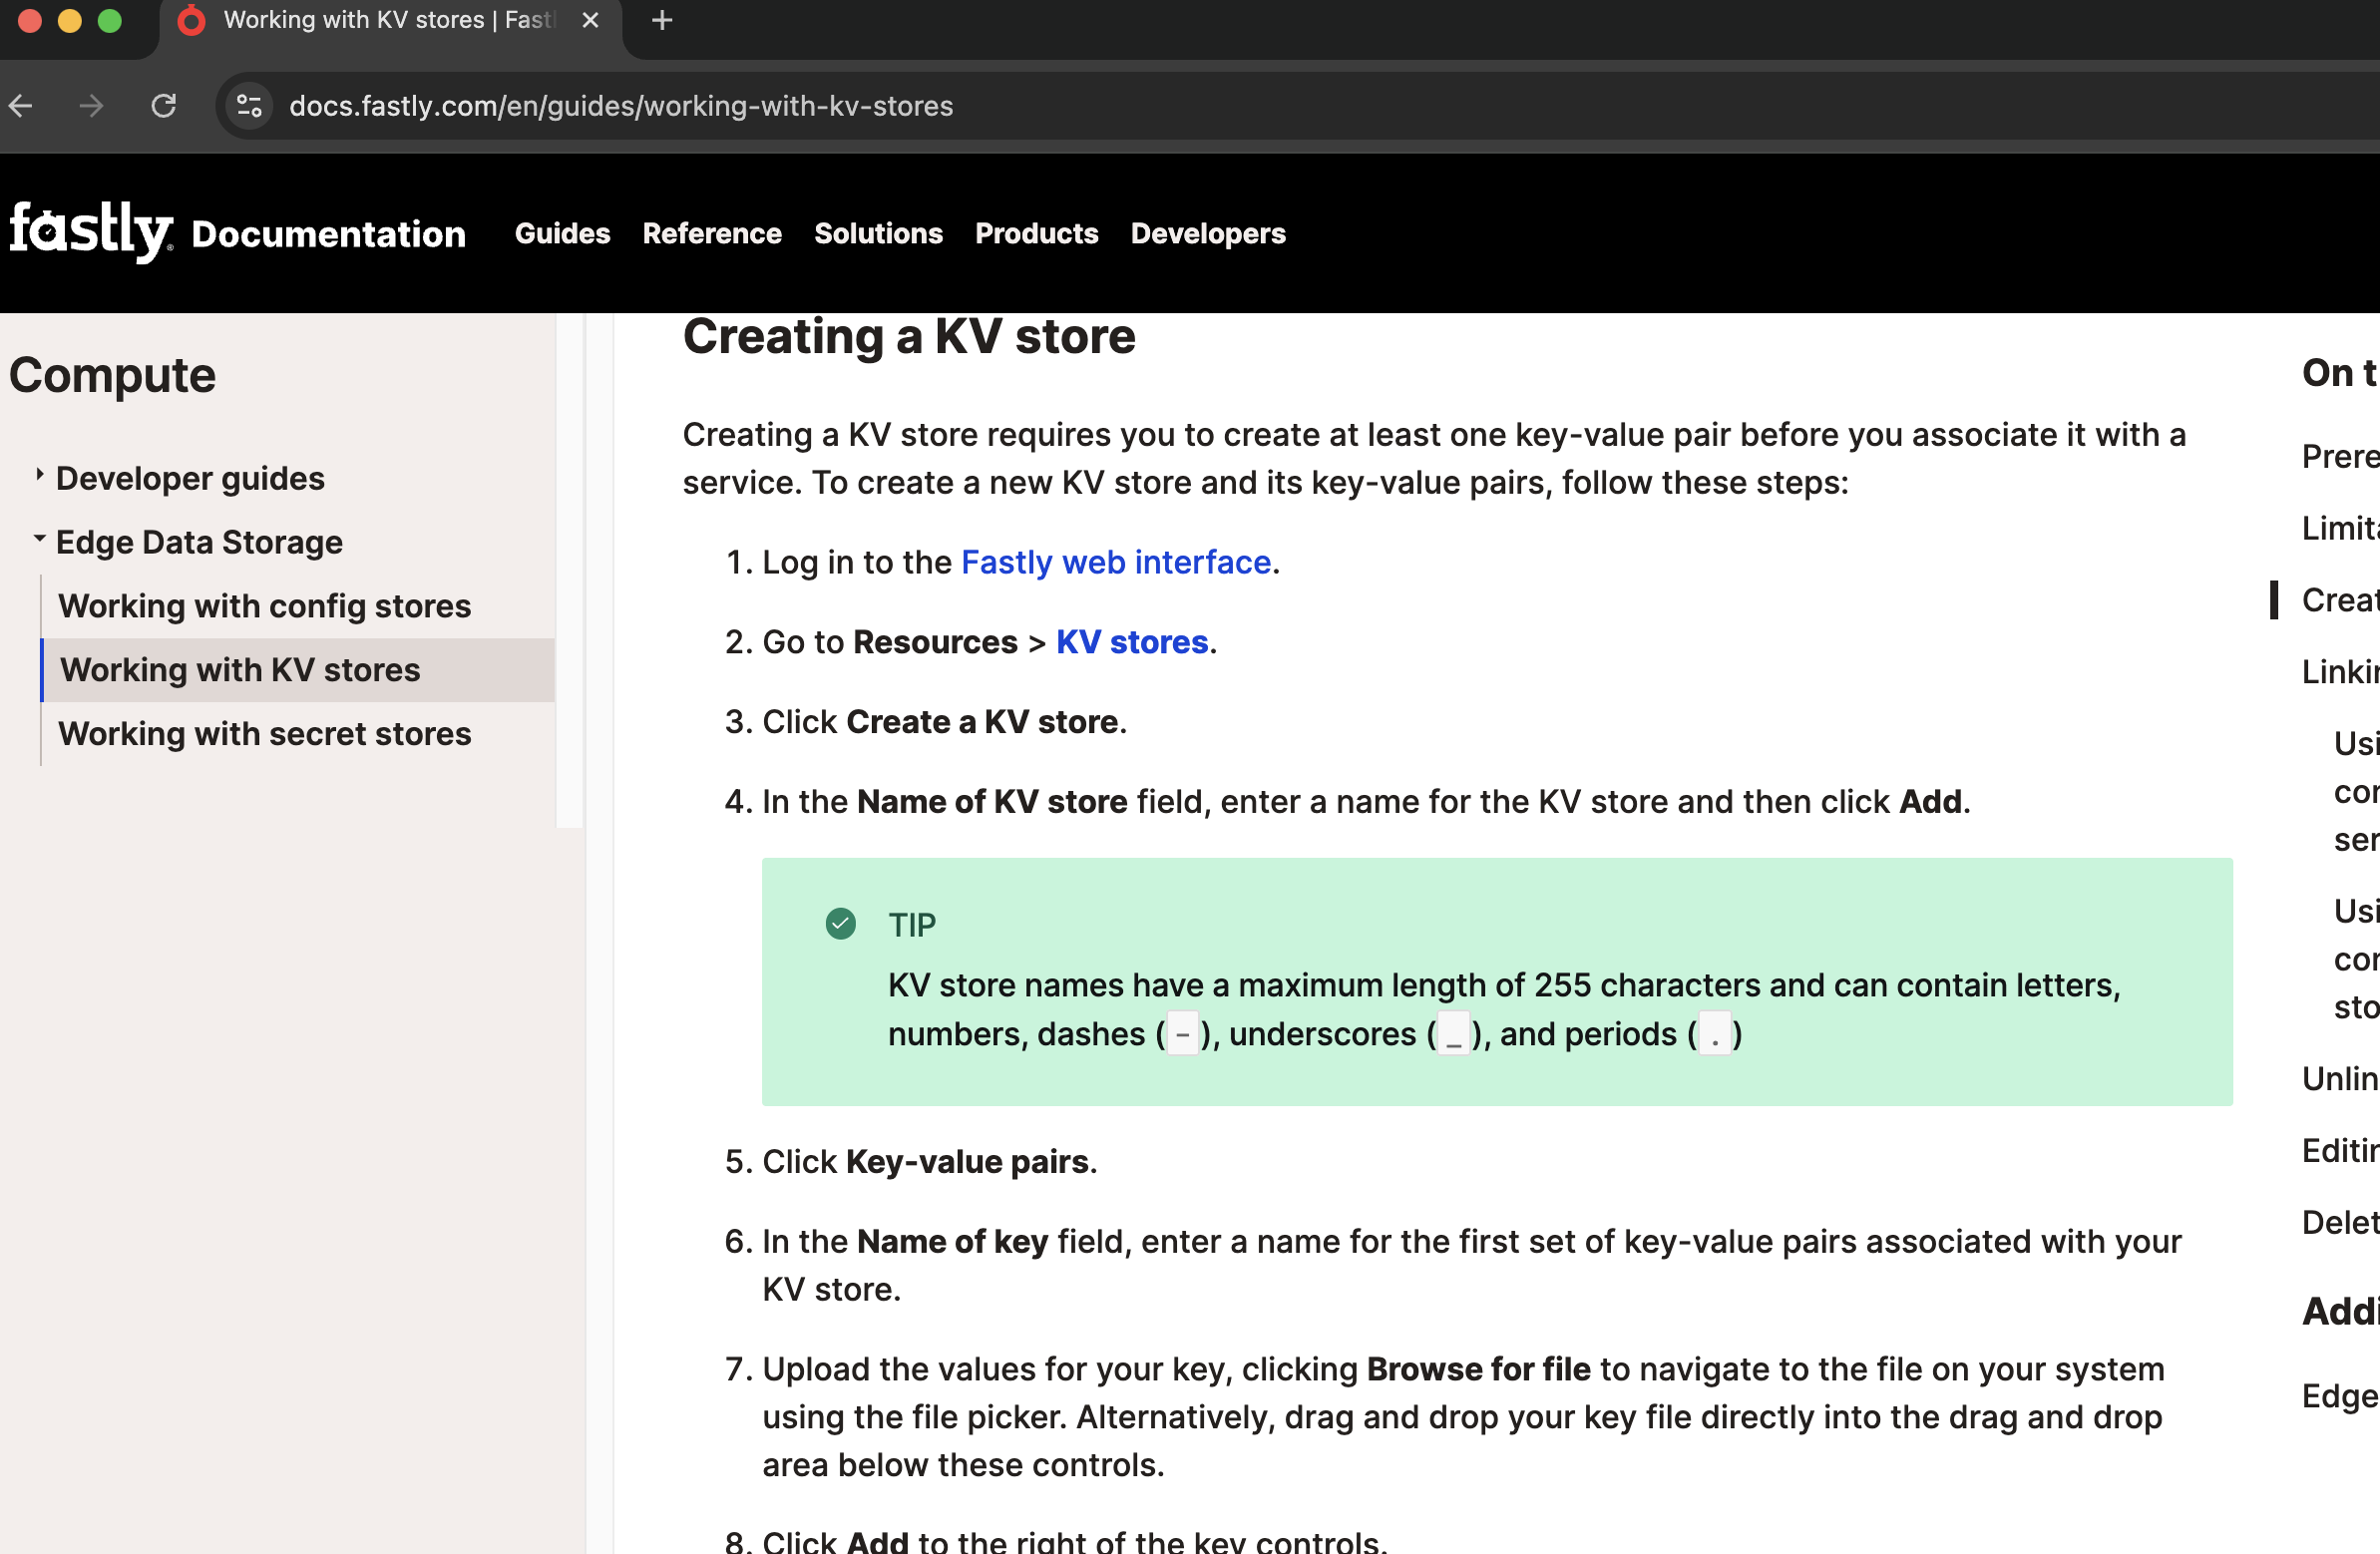Open the Reference menu in the header
Image resolution: width=2380 pixels, height=1554 pixels.
tap(711, 234)
